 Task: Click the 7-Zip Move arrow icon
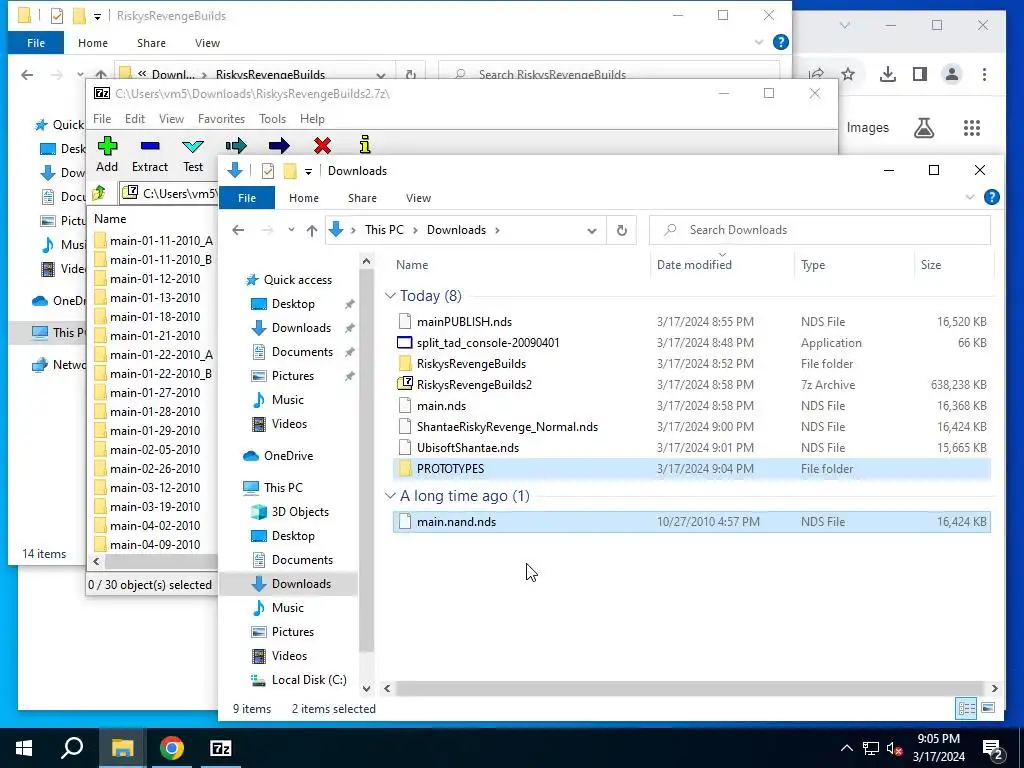point(279,146)
